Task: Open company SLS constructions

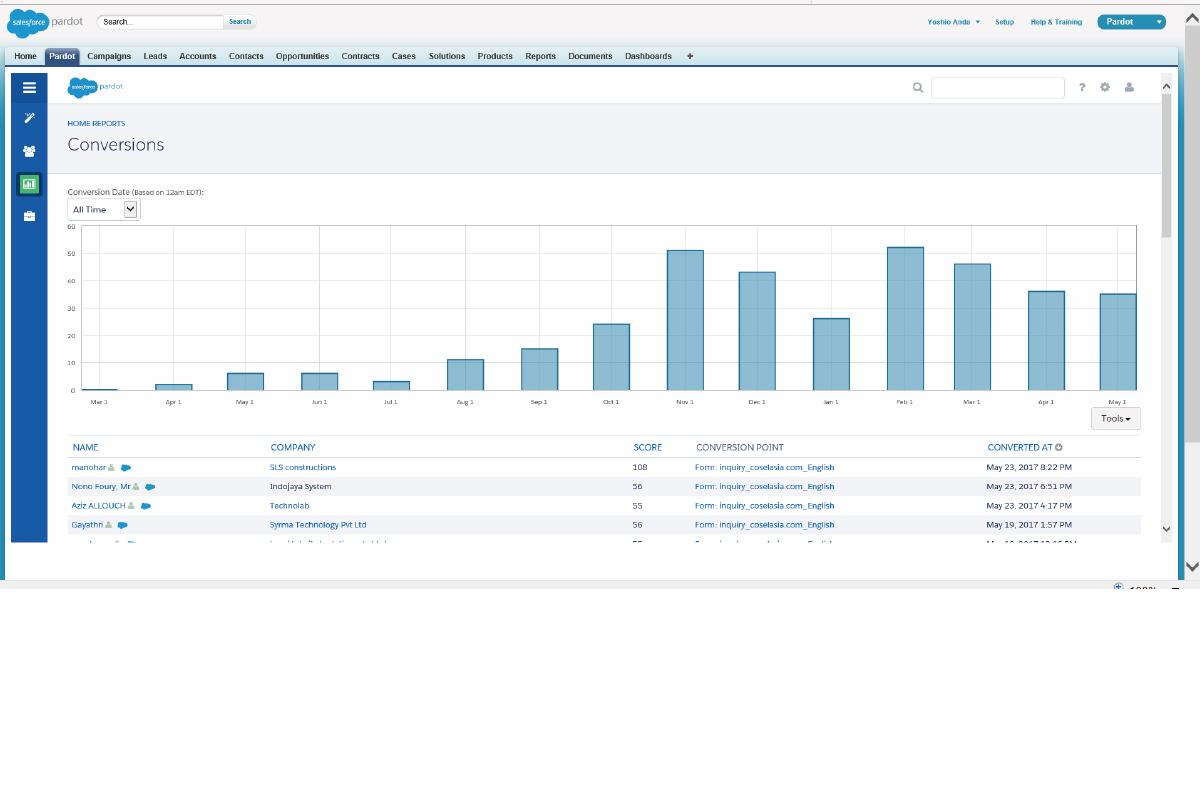Action: [x=303, y=467]
